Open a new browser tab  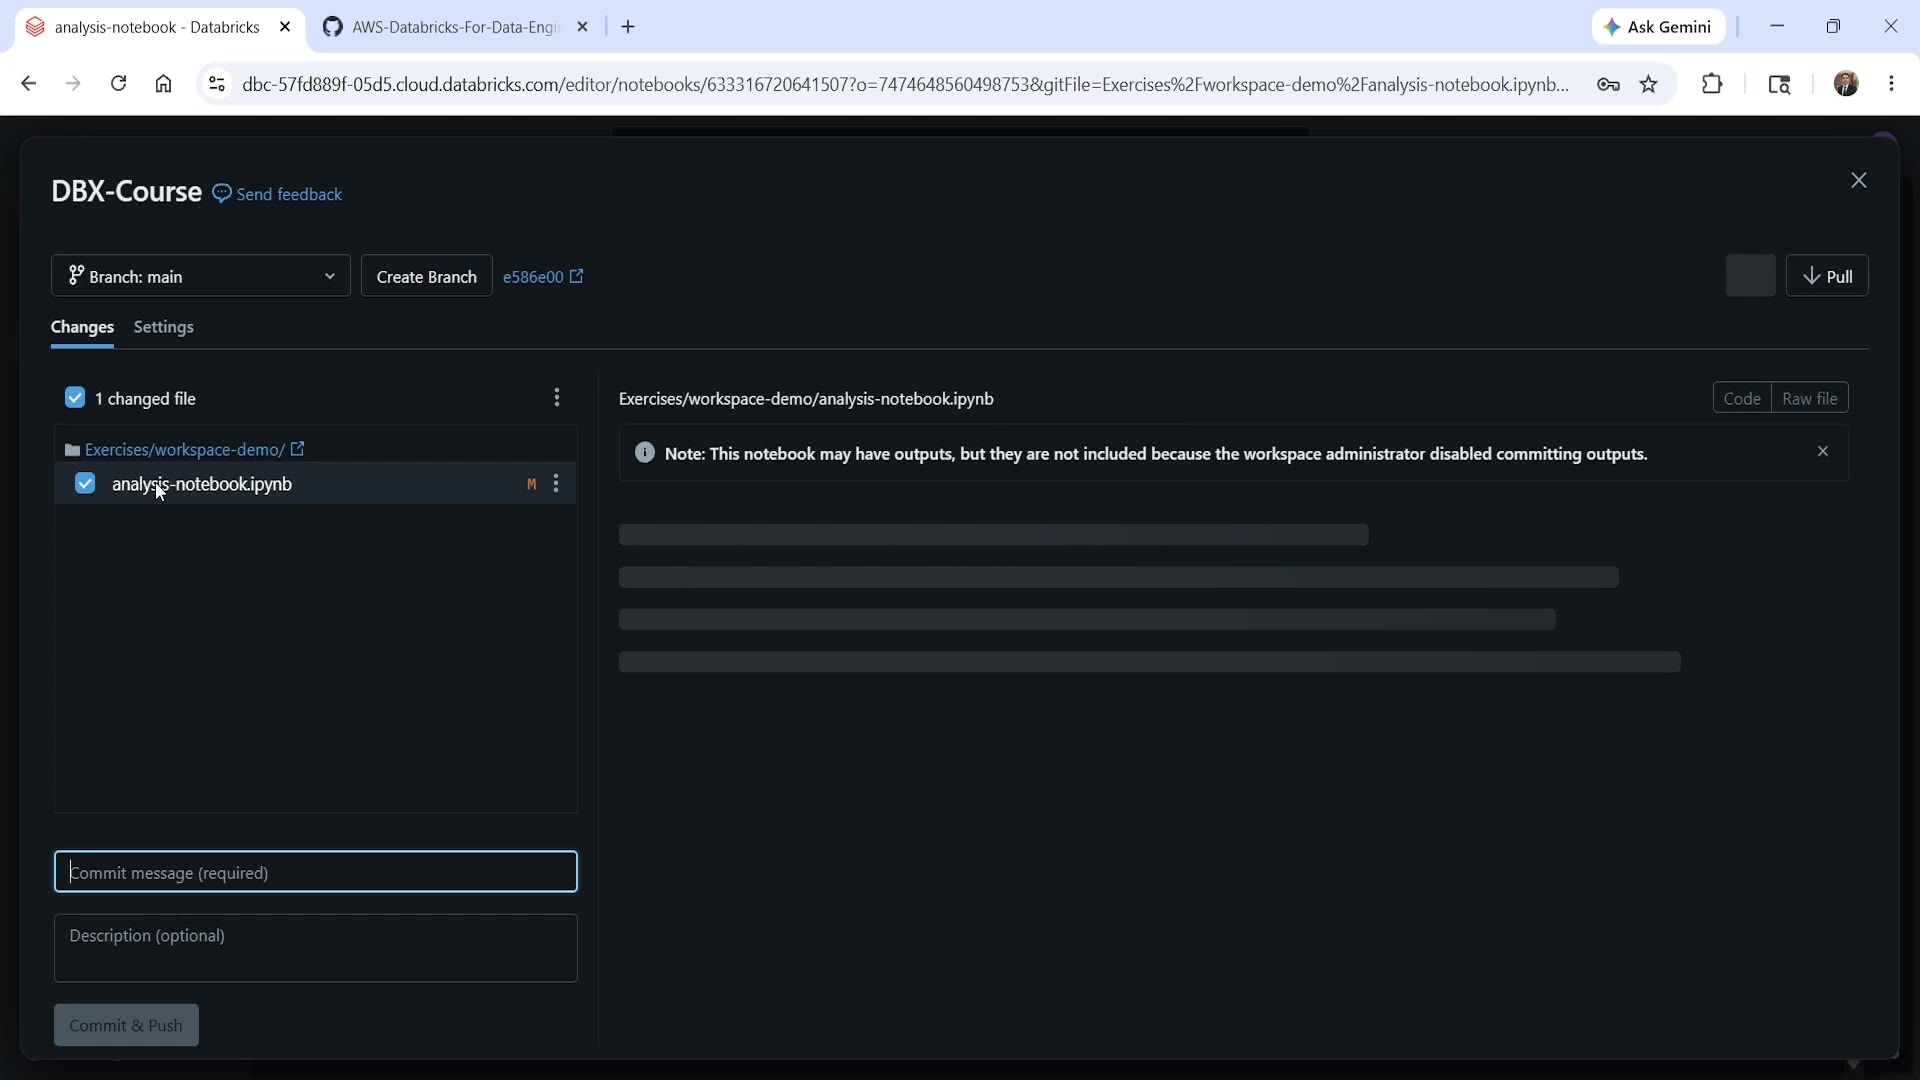coord(628,27)
